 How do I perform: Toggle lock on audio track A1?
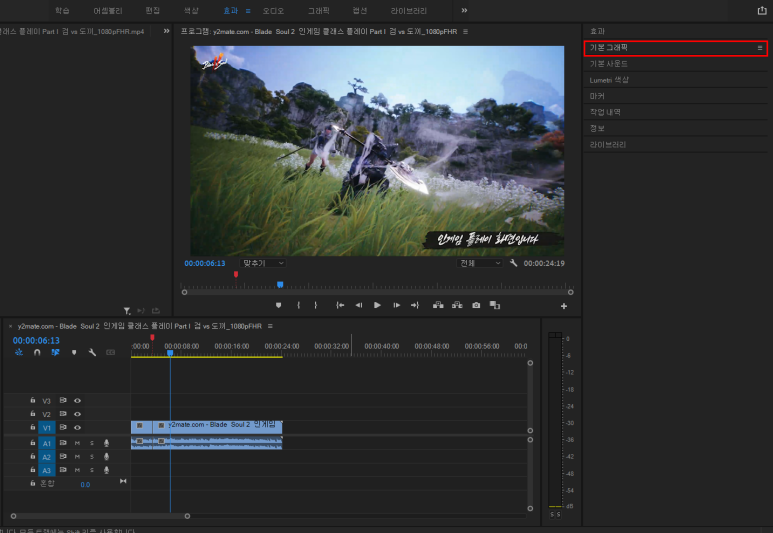[33, 443]
